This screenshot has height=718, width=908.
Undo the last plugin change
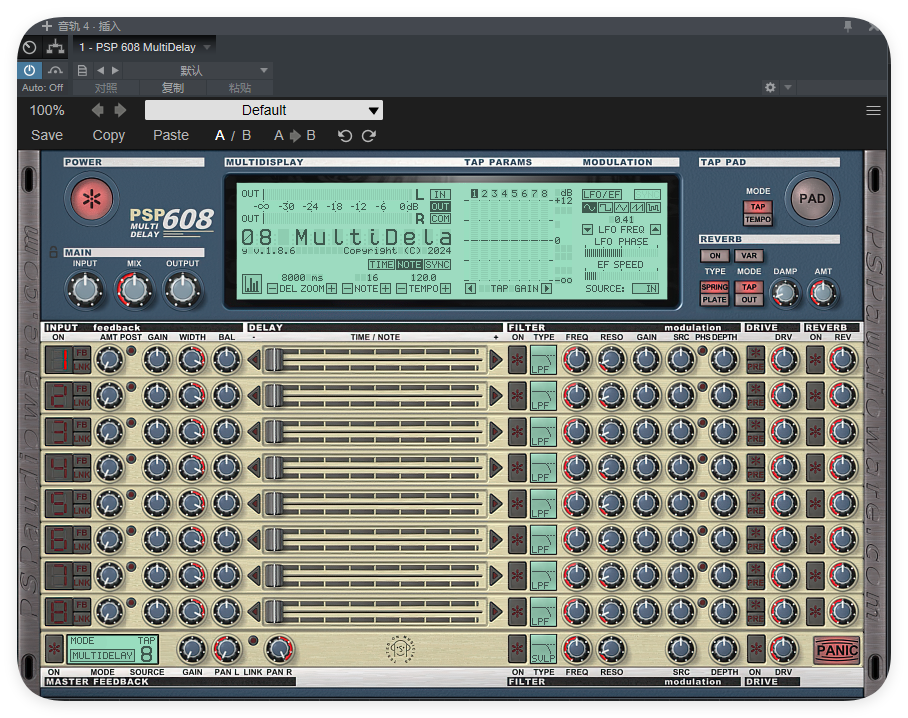tap(345, 135)
